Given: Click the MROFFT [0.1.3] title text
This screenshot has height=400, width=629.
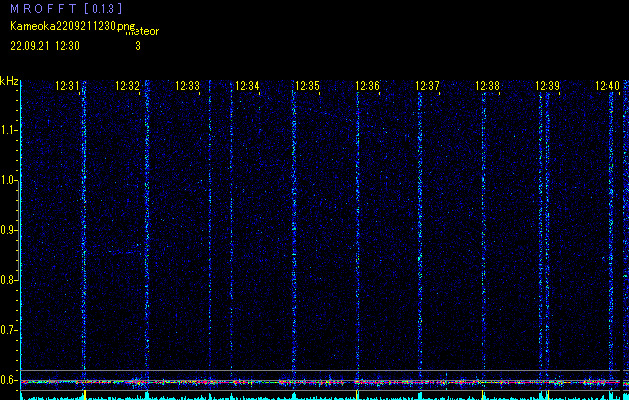Looking at the screenshot, I should (66, 8).
